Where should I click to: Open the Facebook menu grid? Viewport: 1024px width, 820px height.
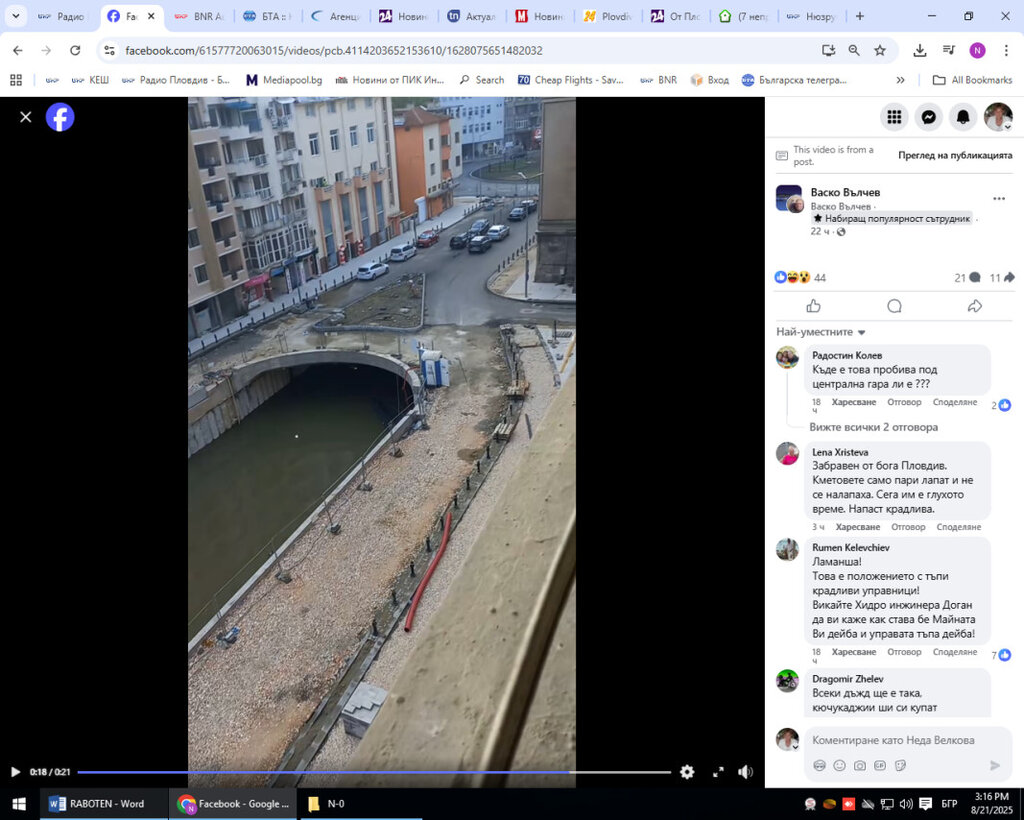coord(894,117)
